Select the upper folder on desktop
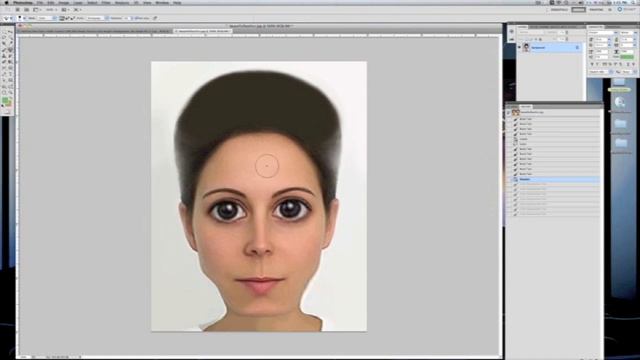The height and width of the screenshot is (360, 640). pos(620,123)
